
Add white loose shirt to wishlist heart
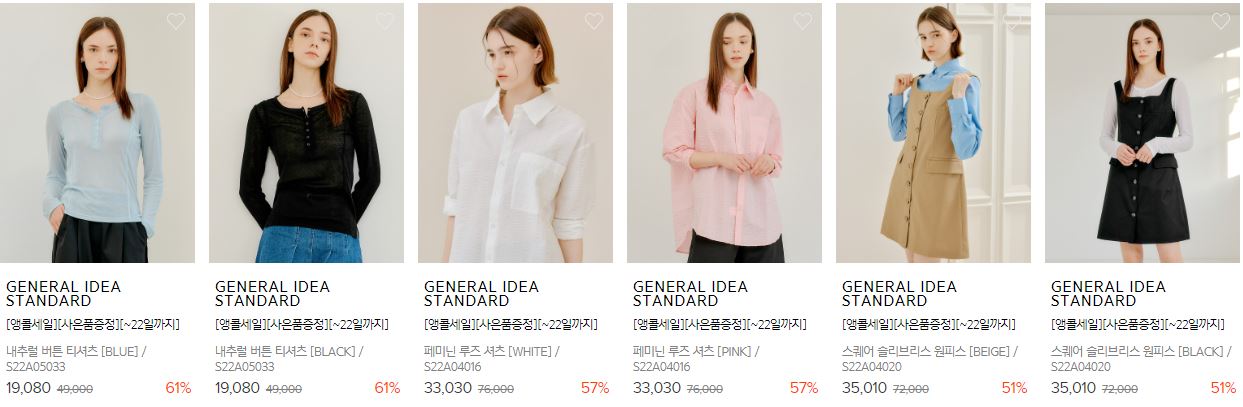(x=594, y=21)
